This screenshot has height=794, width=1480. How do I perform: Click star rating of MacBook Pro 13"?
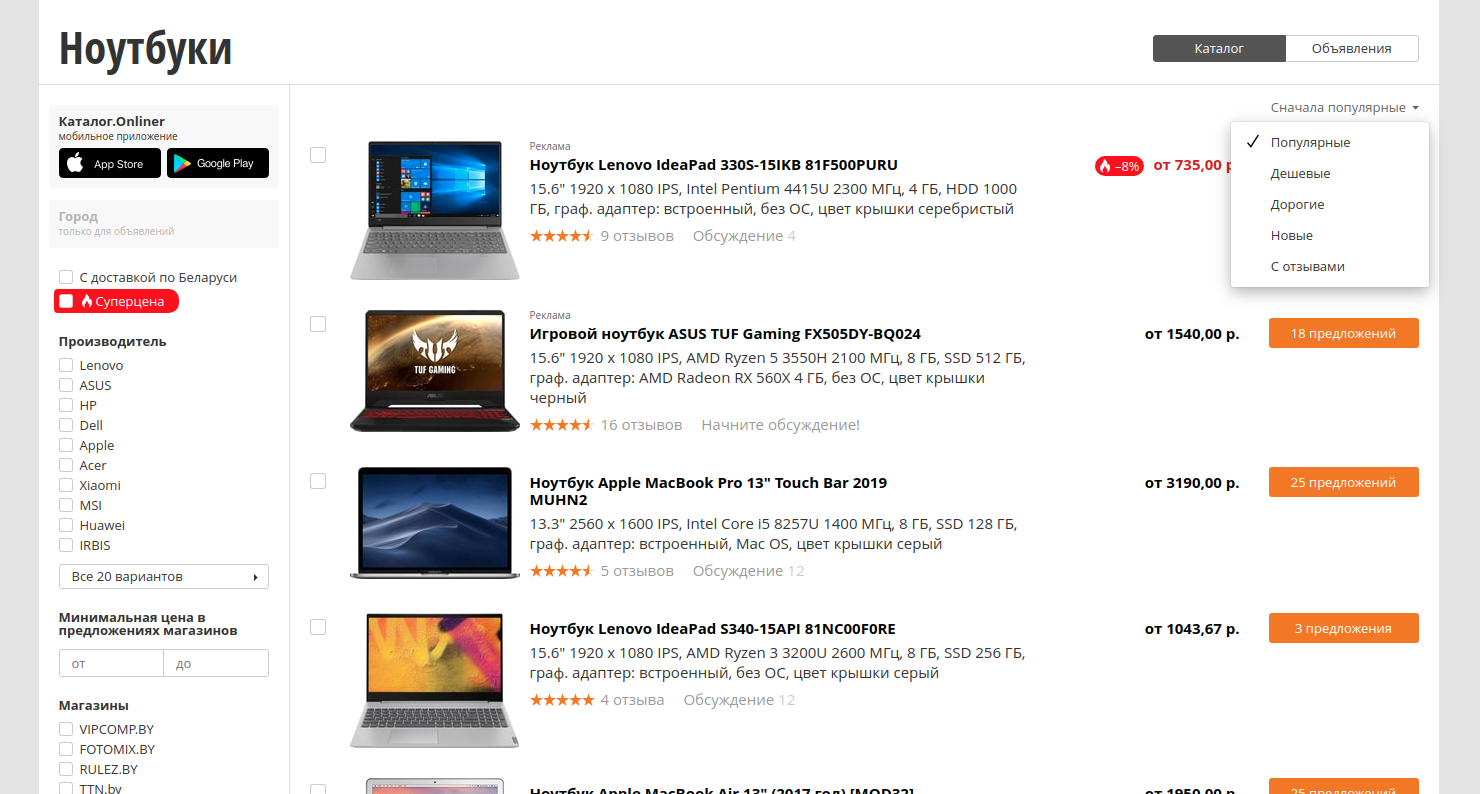click(x=561, y=571)
